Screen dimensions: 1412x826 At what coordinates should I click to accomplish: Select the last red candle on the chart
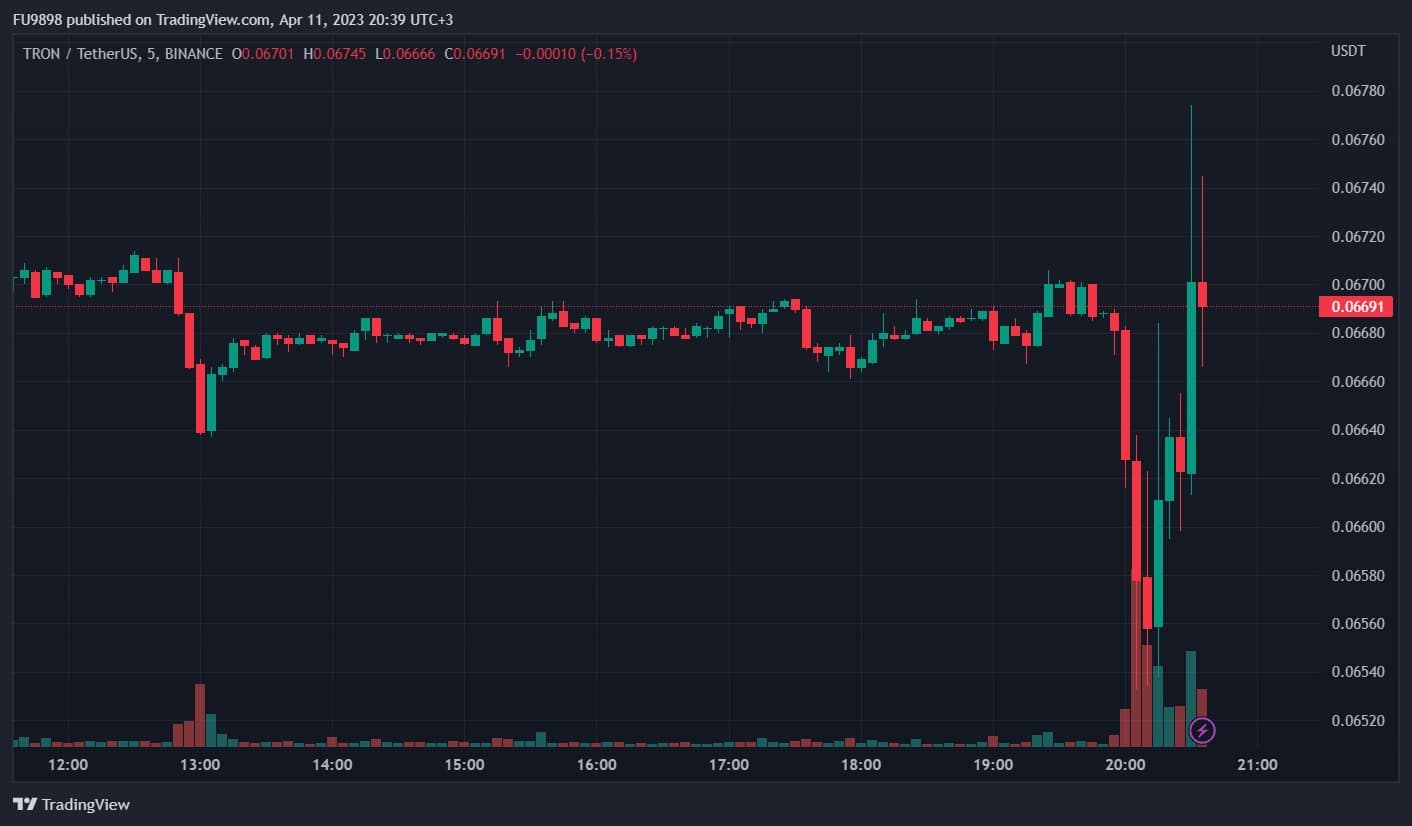pyautogui.click(x=1202, y=294)
